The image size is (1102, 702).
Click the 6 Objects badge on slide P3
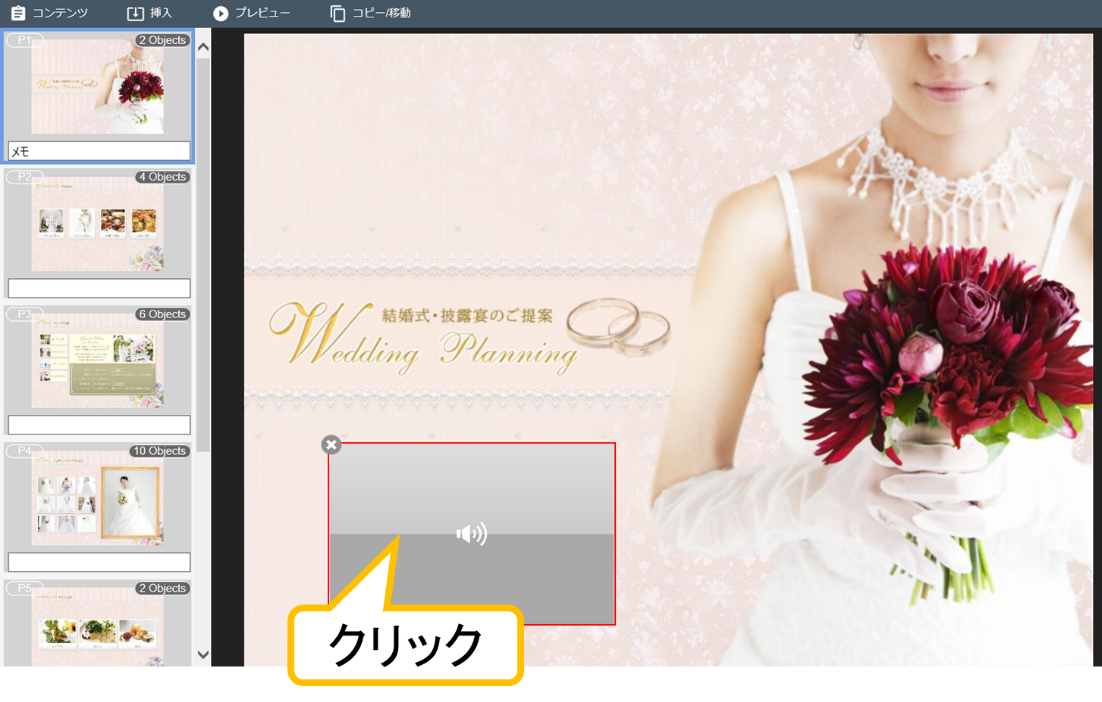162,314
